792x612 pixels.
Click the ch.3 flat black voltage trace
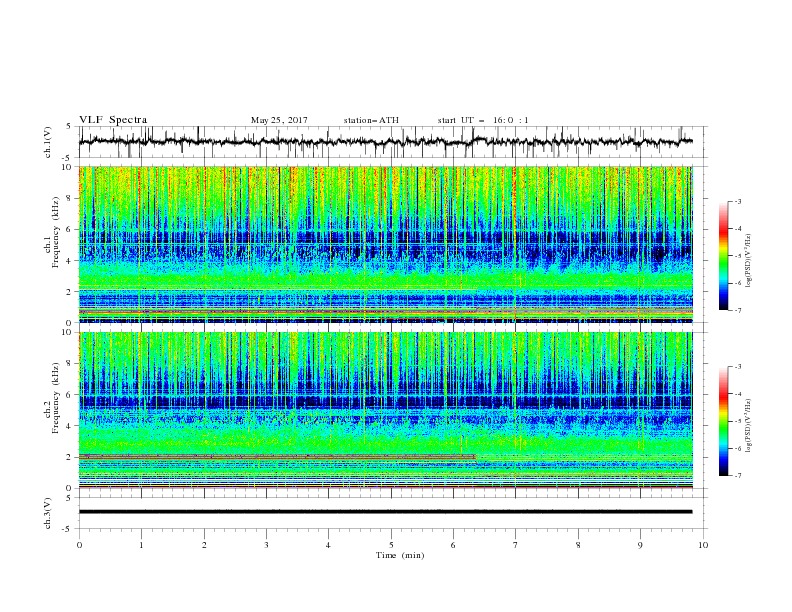(385, 512)
